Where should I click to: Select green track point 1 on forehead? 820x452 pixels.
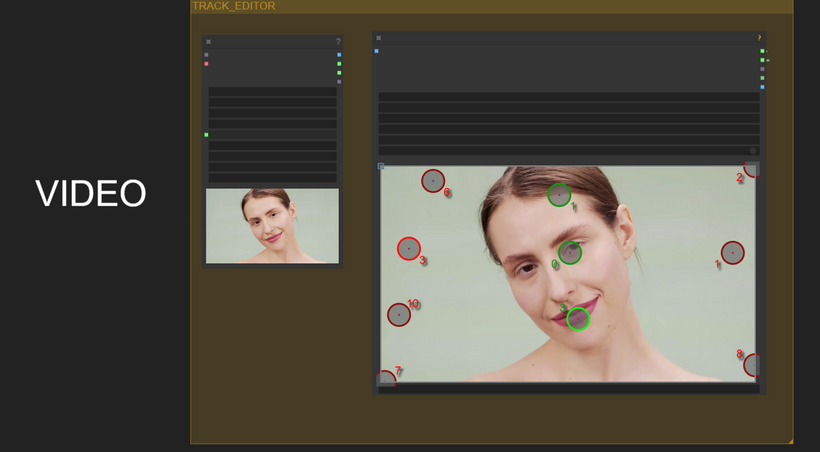pyautogui.click(x=559, y=195)
